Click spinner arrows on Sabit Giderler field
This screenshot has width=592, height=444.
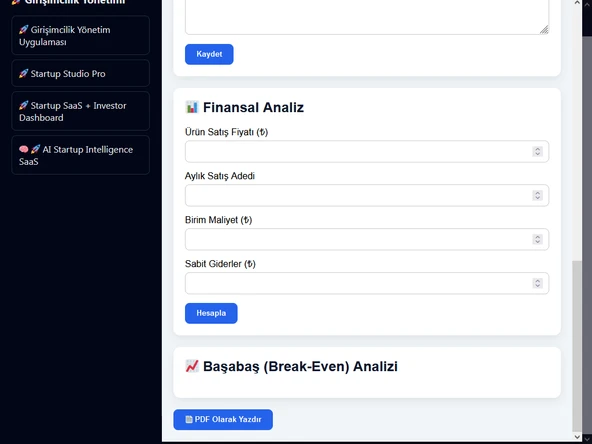[538, 284]
